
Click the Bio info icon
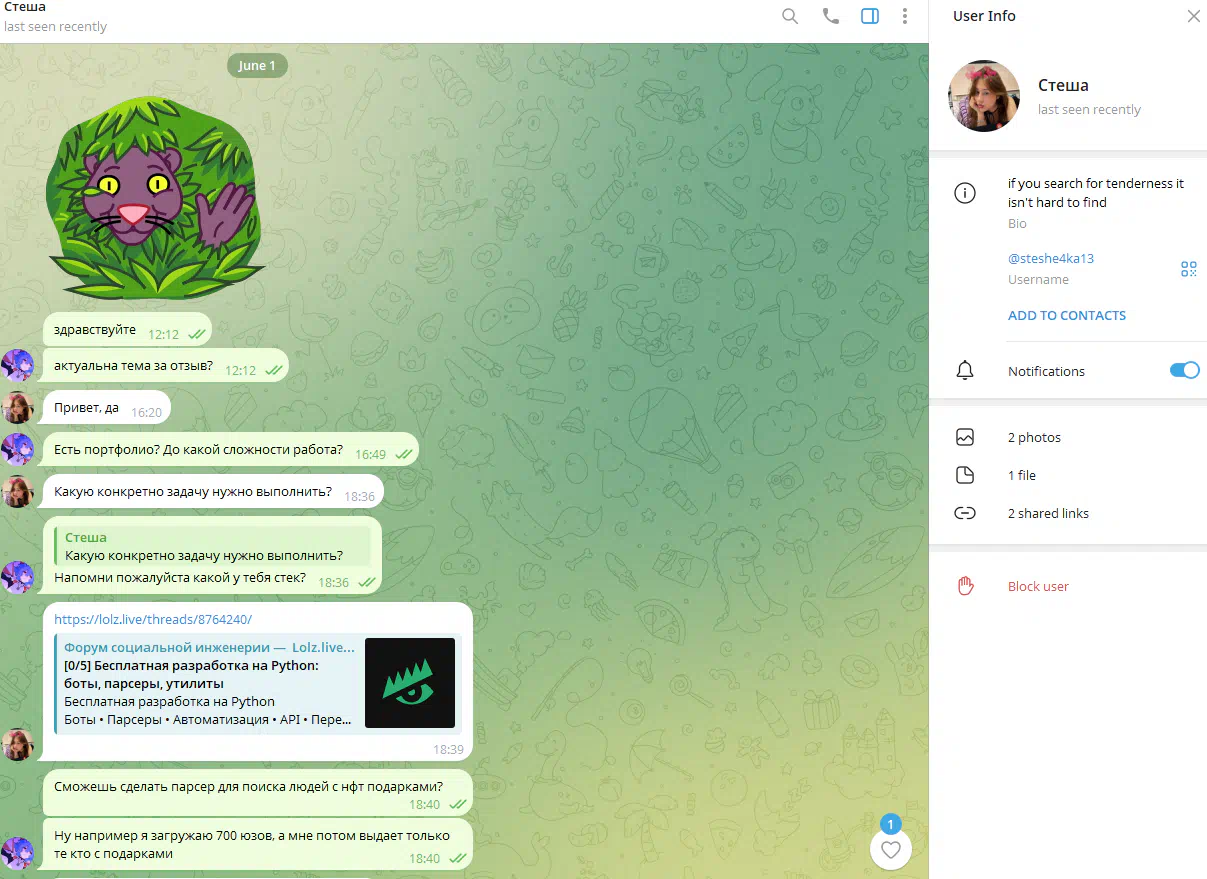tap(965, 193)
